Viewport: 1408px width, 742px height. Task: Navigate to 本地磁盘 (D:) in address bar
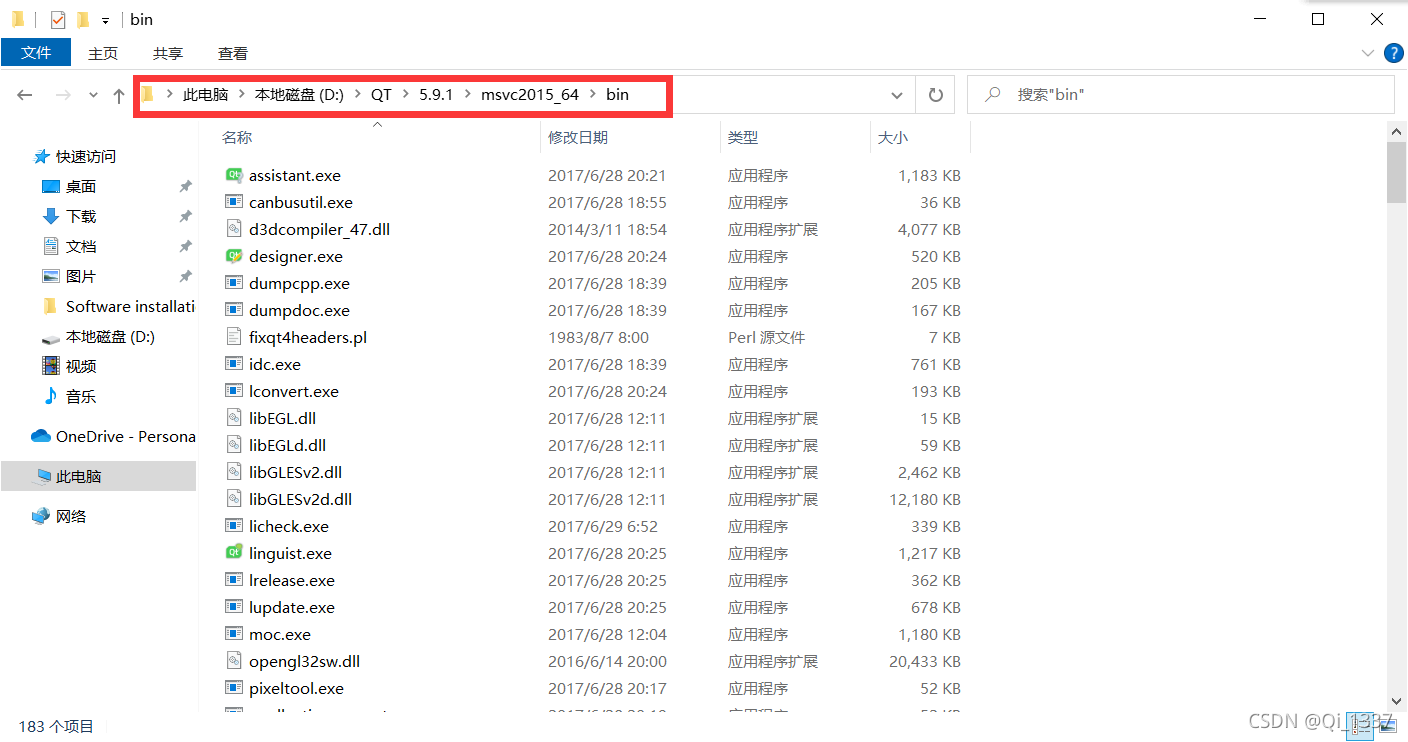point(299,95)
